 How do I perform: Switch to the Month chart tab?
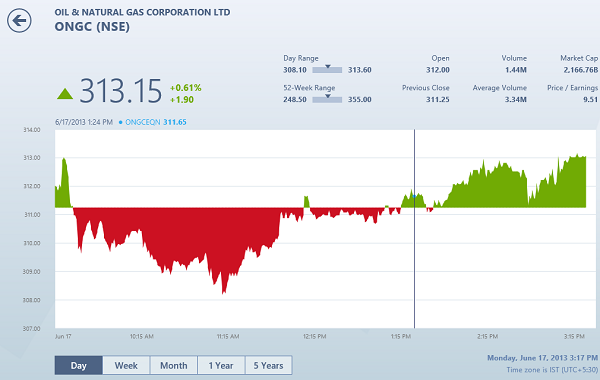click(174, 365)
